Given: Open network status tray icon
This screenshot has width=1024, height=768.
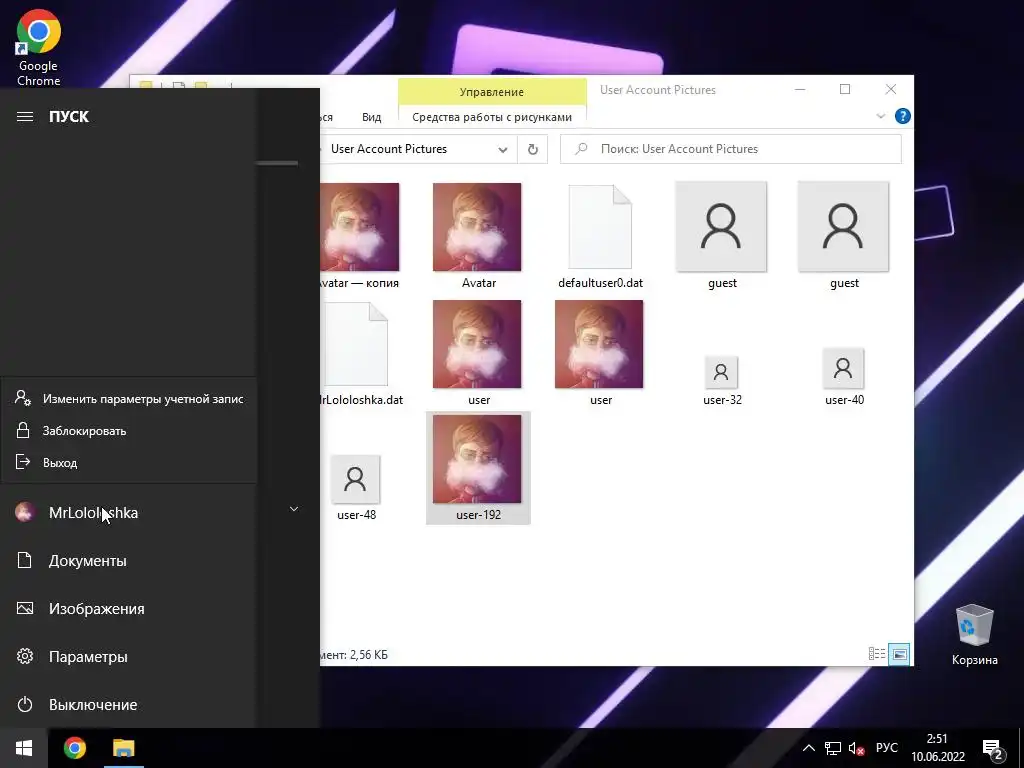Looking at the screenshot, I should 833,748.
